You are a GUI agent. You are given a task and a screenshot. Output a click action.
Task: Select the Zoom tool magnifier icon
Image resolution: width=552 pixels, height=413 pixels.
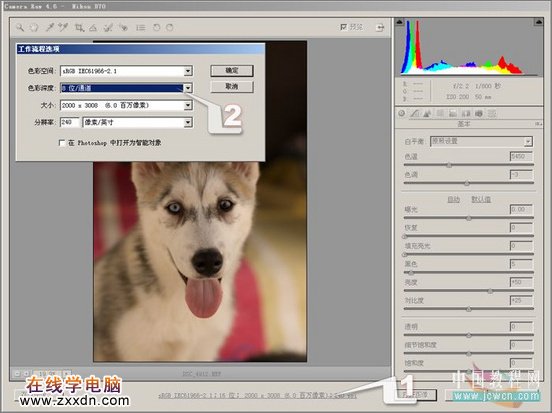click(x=20, y=27)
